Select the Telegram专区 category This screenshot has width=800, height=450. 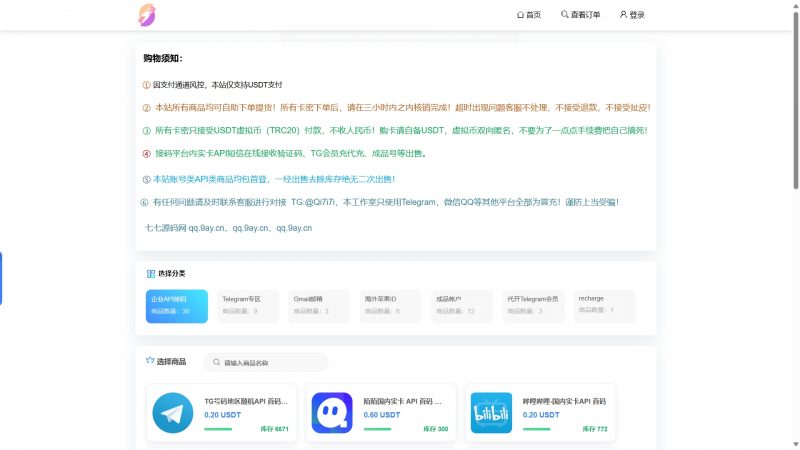coord(248,306)
